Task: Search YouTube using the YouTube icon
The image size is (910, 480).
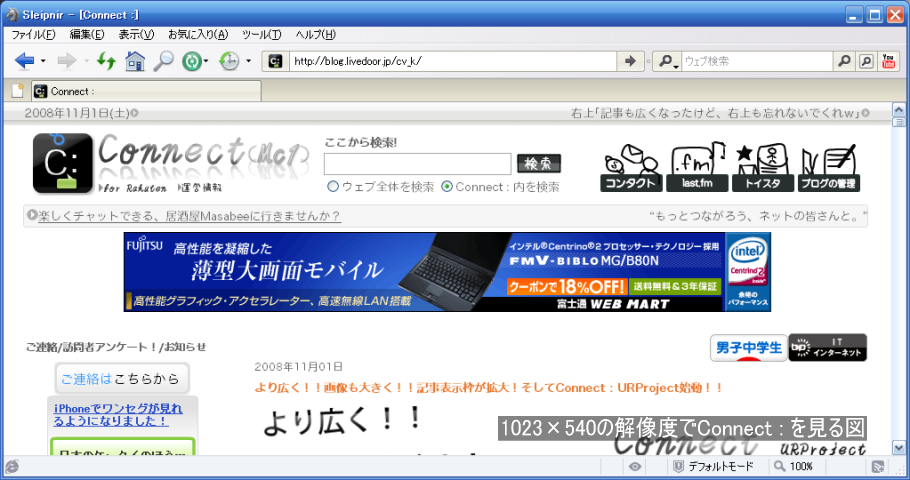Action: (888, 61)
